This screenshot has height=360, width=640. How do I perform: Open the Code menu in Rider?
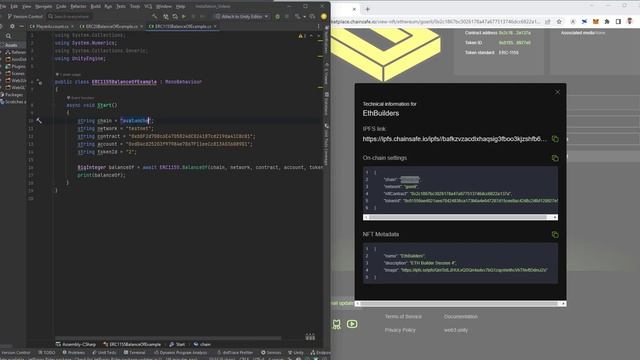point(61,7)
